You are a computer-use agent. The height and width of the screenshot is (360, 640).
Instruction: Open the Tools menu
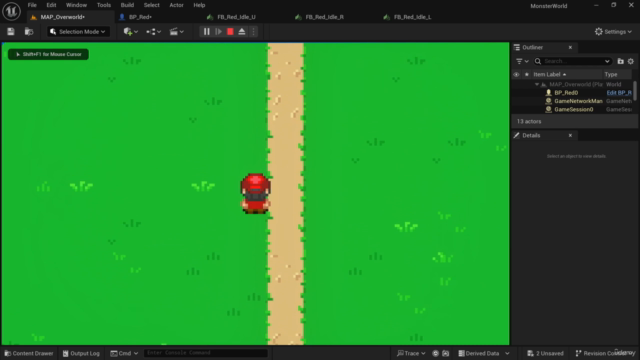point(104,5)
